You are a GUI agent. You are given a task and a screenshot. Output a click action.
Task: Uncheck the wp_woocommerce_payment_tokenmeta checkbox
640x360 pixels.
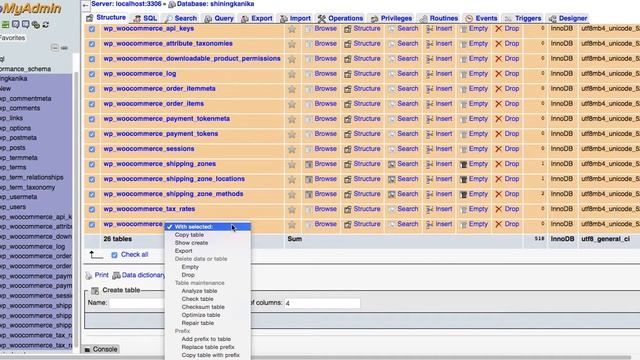92,119
